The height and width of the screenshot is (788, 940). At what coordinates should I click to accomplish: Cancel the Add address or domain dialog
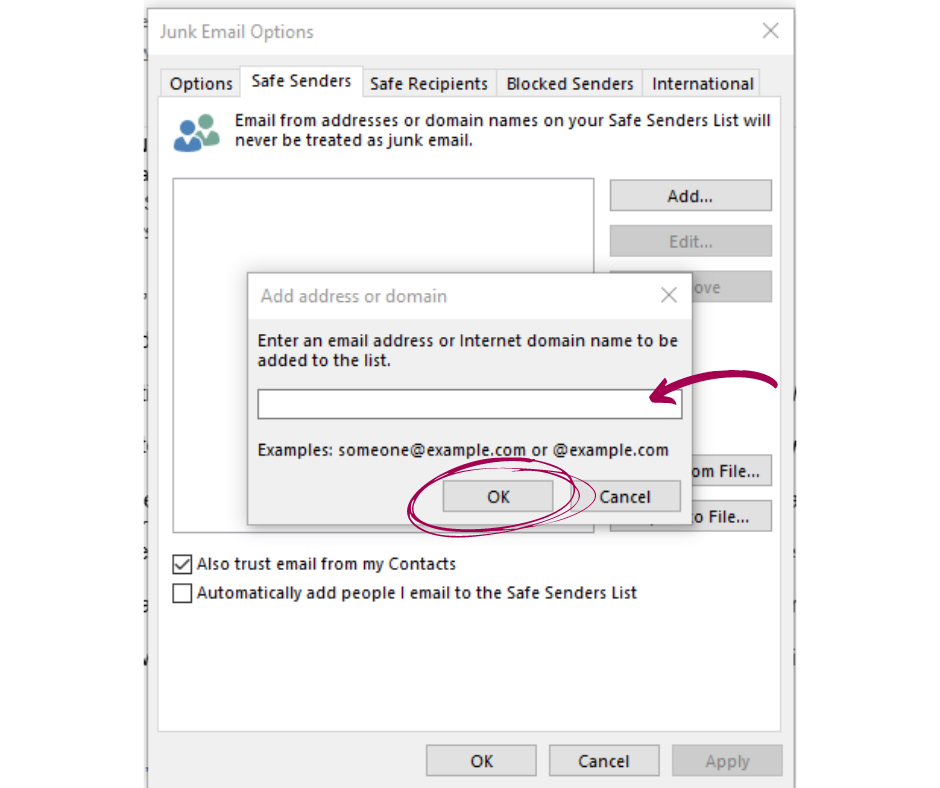(624, 496)
